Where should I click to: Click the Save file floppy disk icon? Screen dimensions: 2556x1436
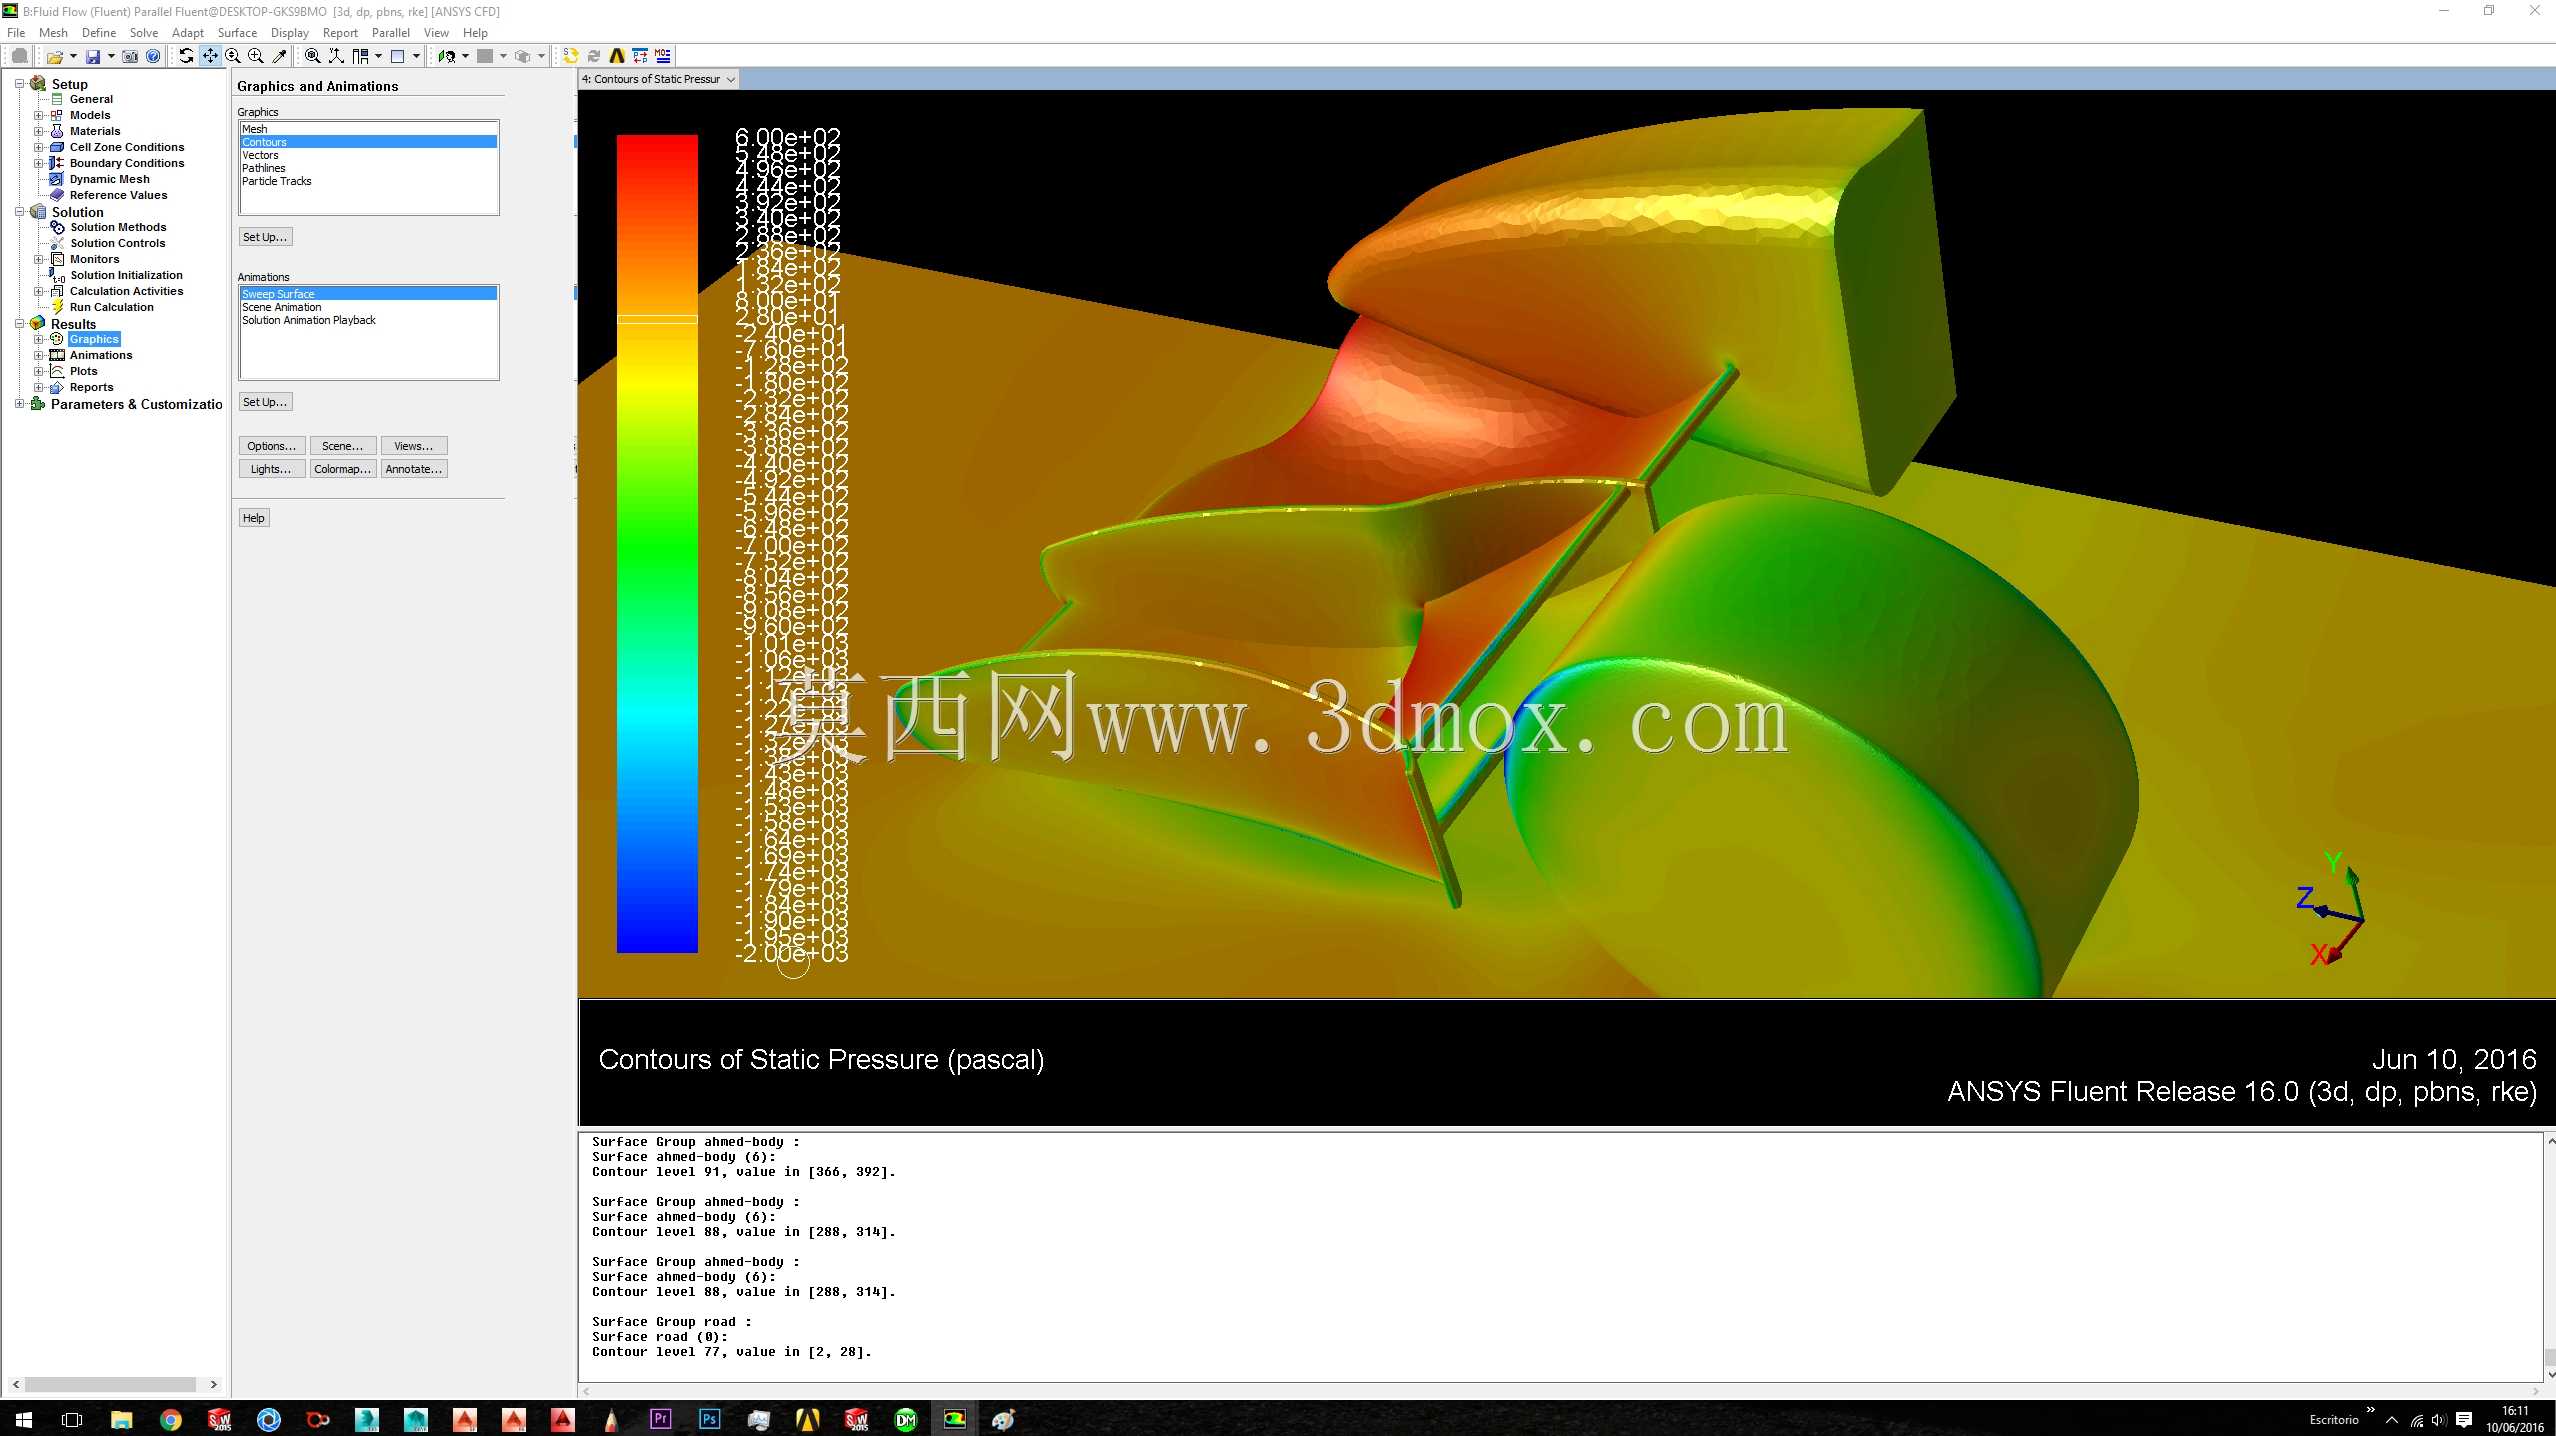[x=92, y=56]
